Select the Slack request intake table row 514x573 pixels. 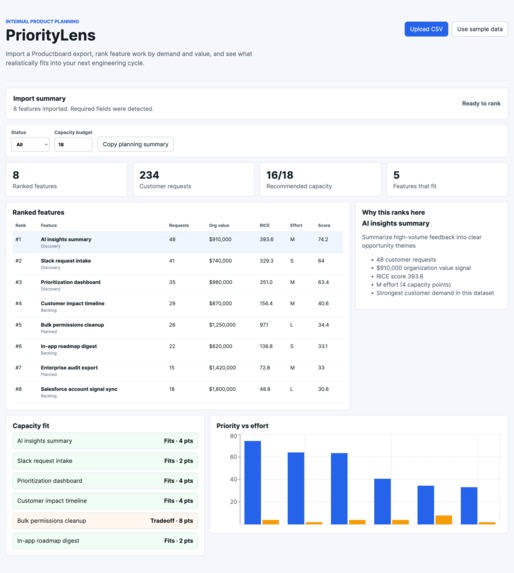(178, 263)
